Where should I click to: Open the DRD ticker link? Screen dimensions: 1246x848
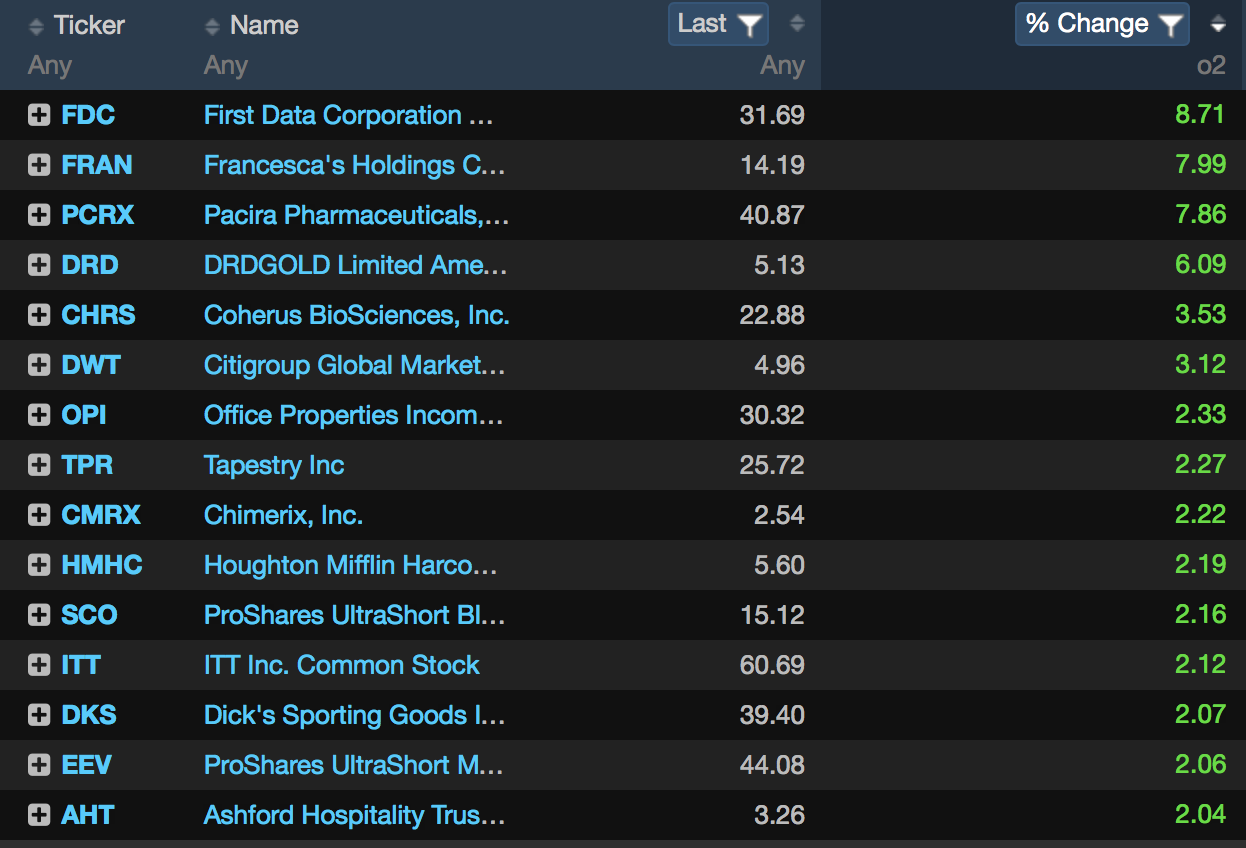point(90,265)
